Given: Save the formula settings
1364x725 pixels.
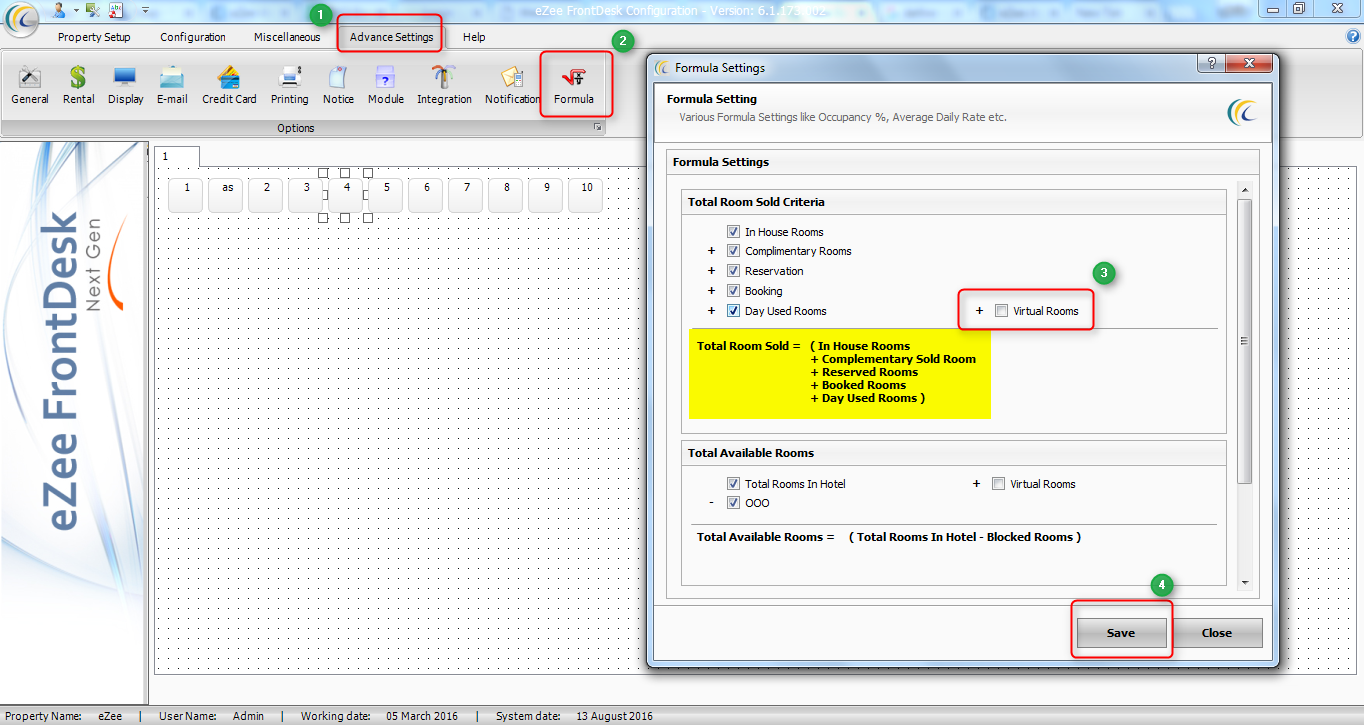Looking at the screenshot, I should click(1121, 633).
